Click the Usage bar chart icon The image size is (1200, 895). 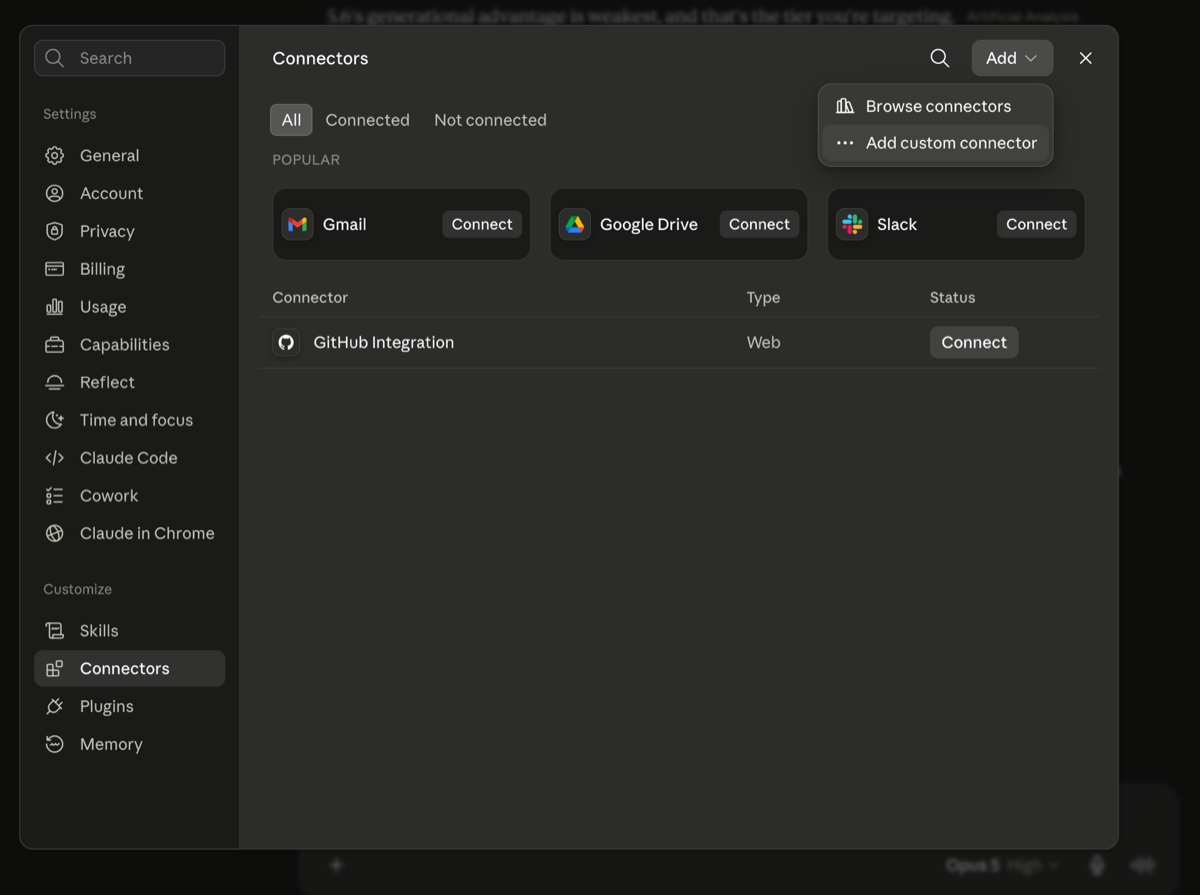pyautogui.click(x=55, y=307)
